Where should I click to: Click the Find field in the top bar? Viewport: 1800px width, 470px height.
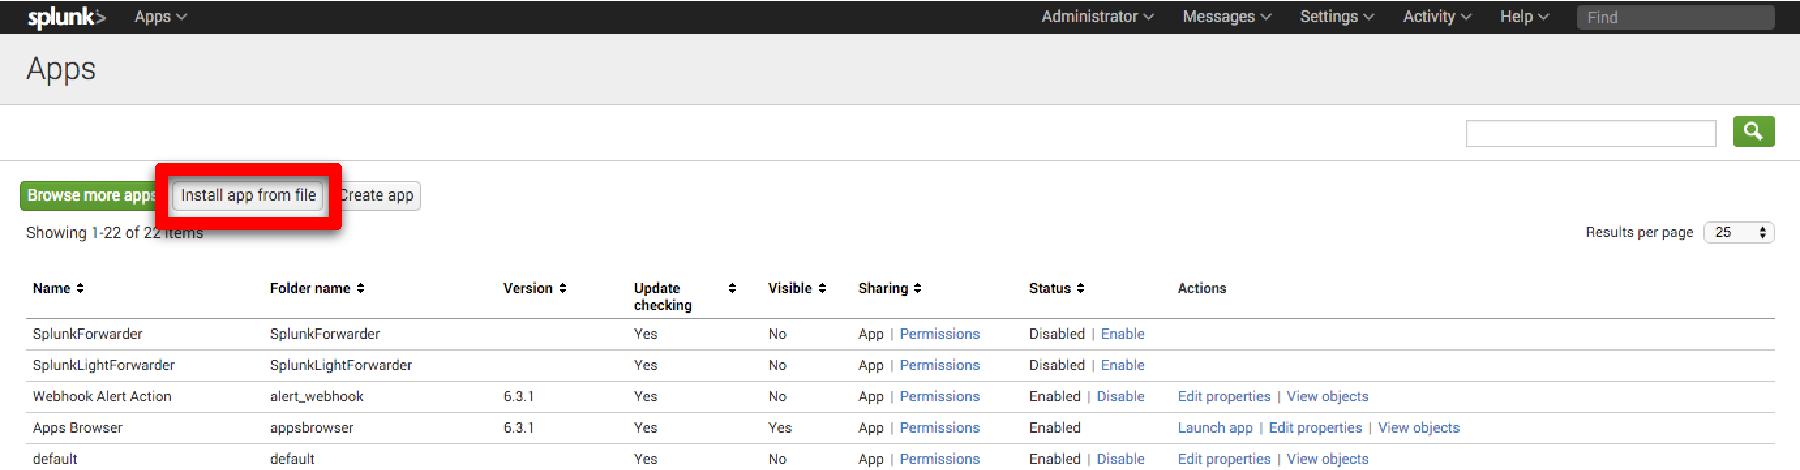[x=1675, y=17]
